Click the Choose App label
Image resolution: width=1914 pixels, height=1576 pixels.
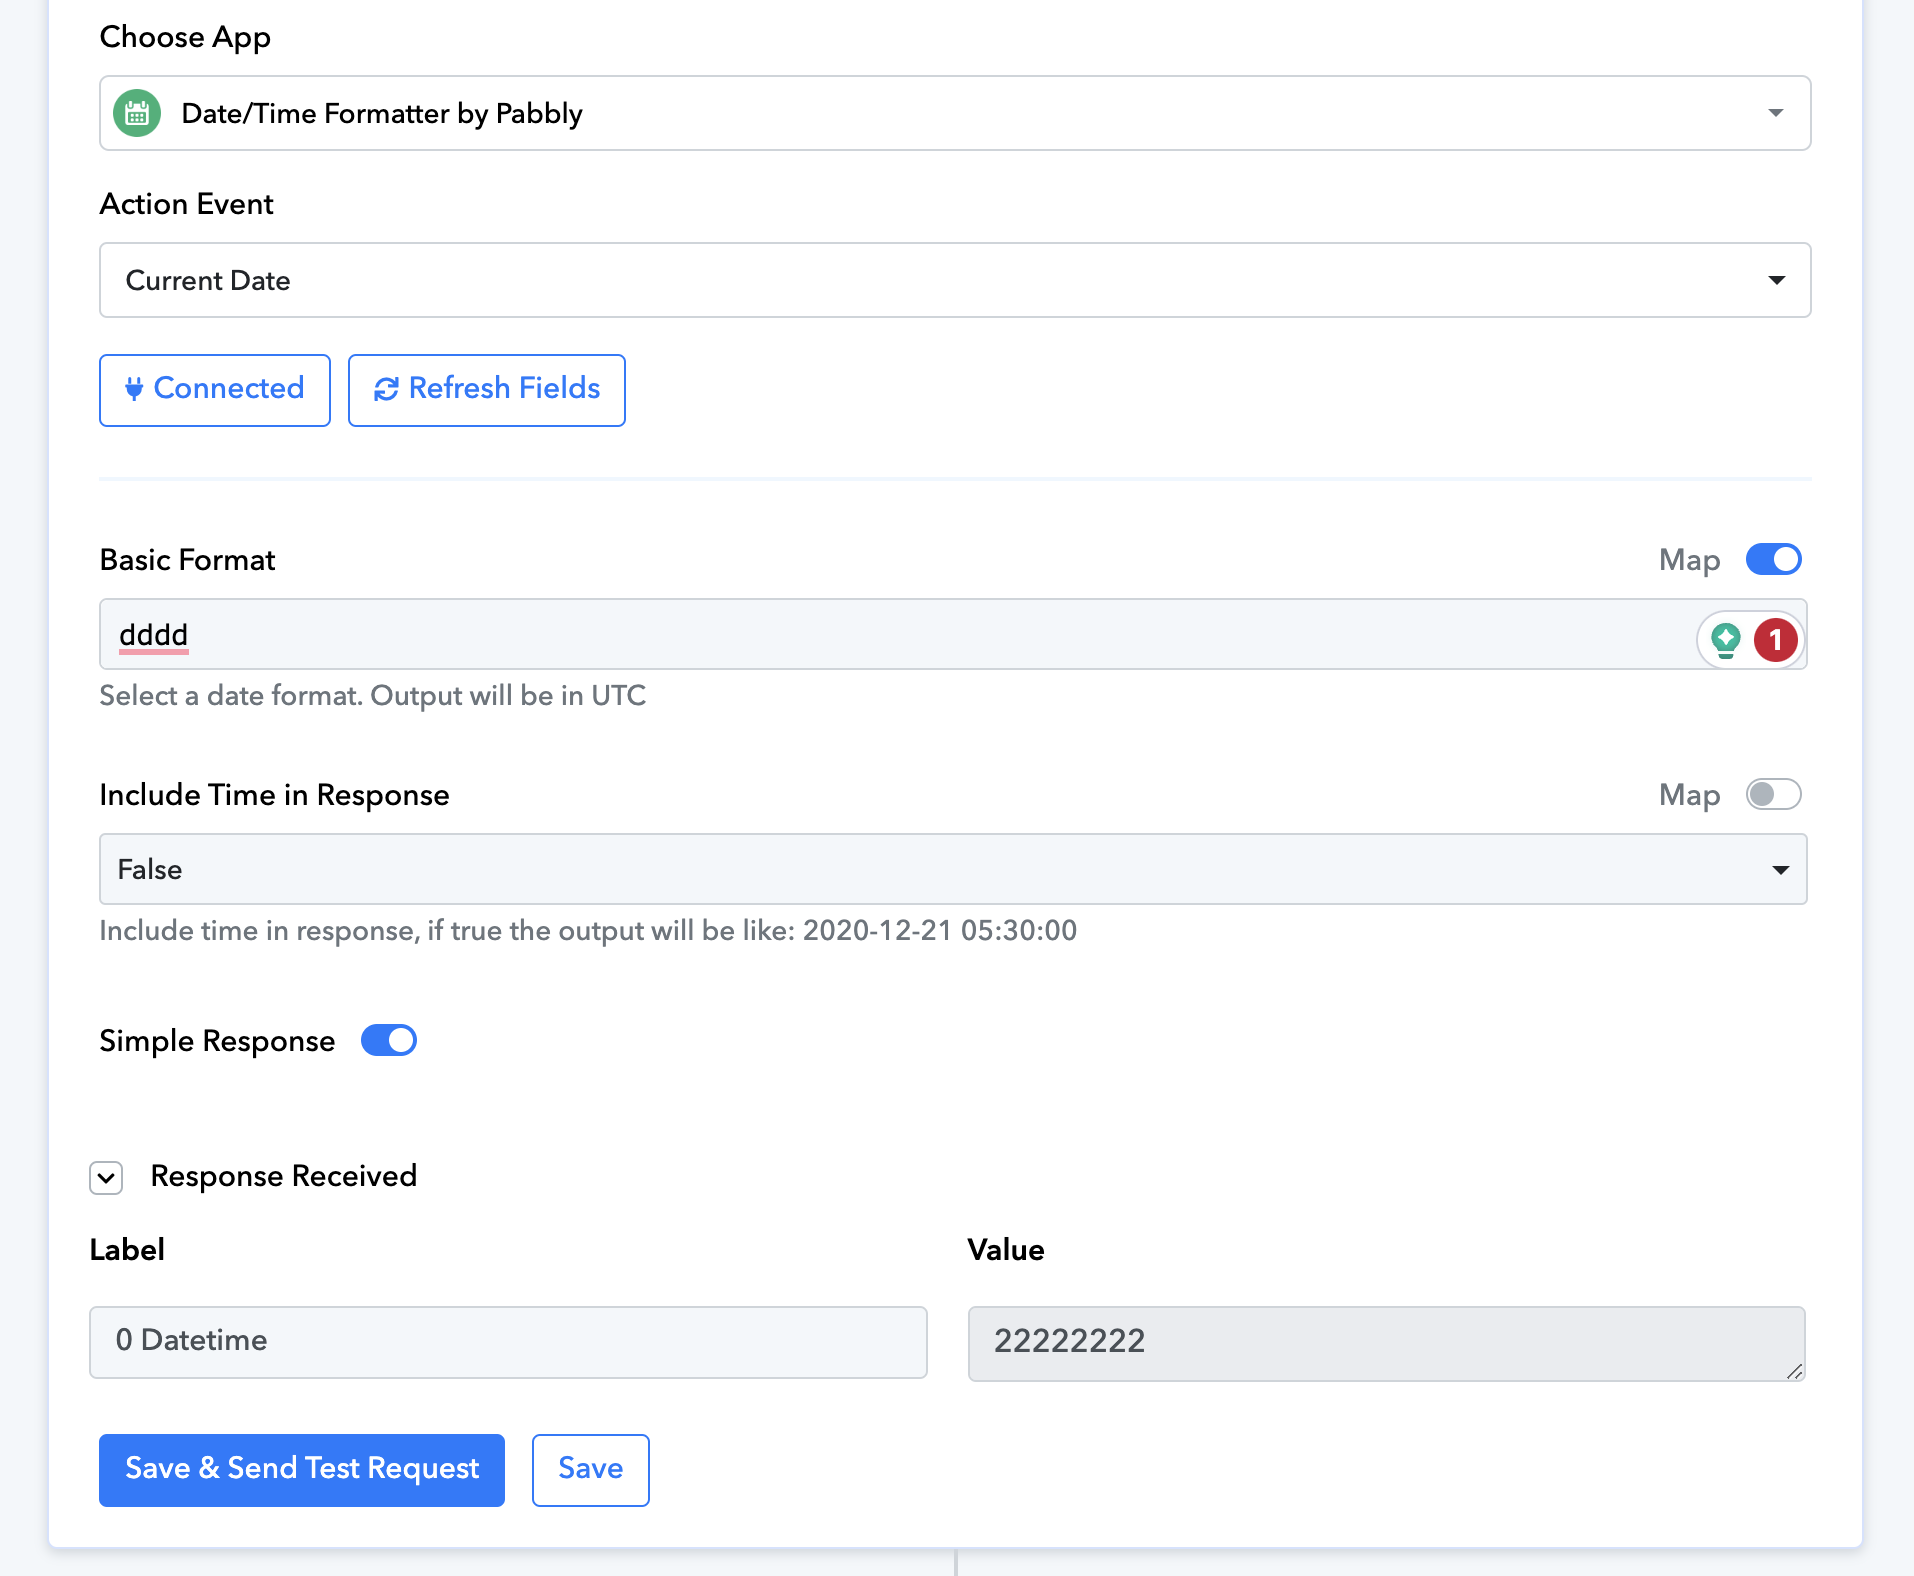coord(185,38)
